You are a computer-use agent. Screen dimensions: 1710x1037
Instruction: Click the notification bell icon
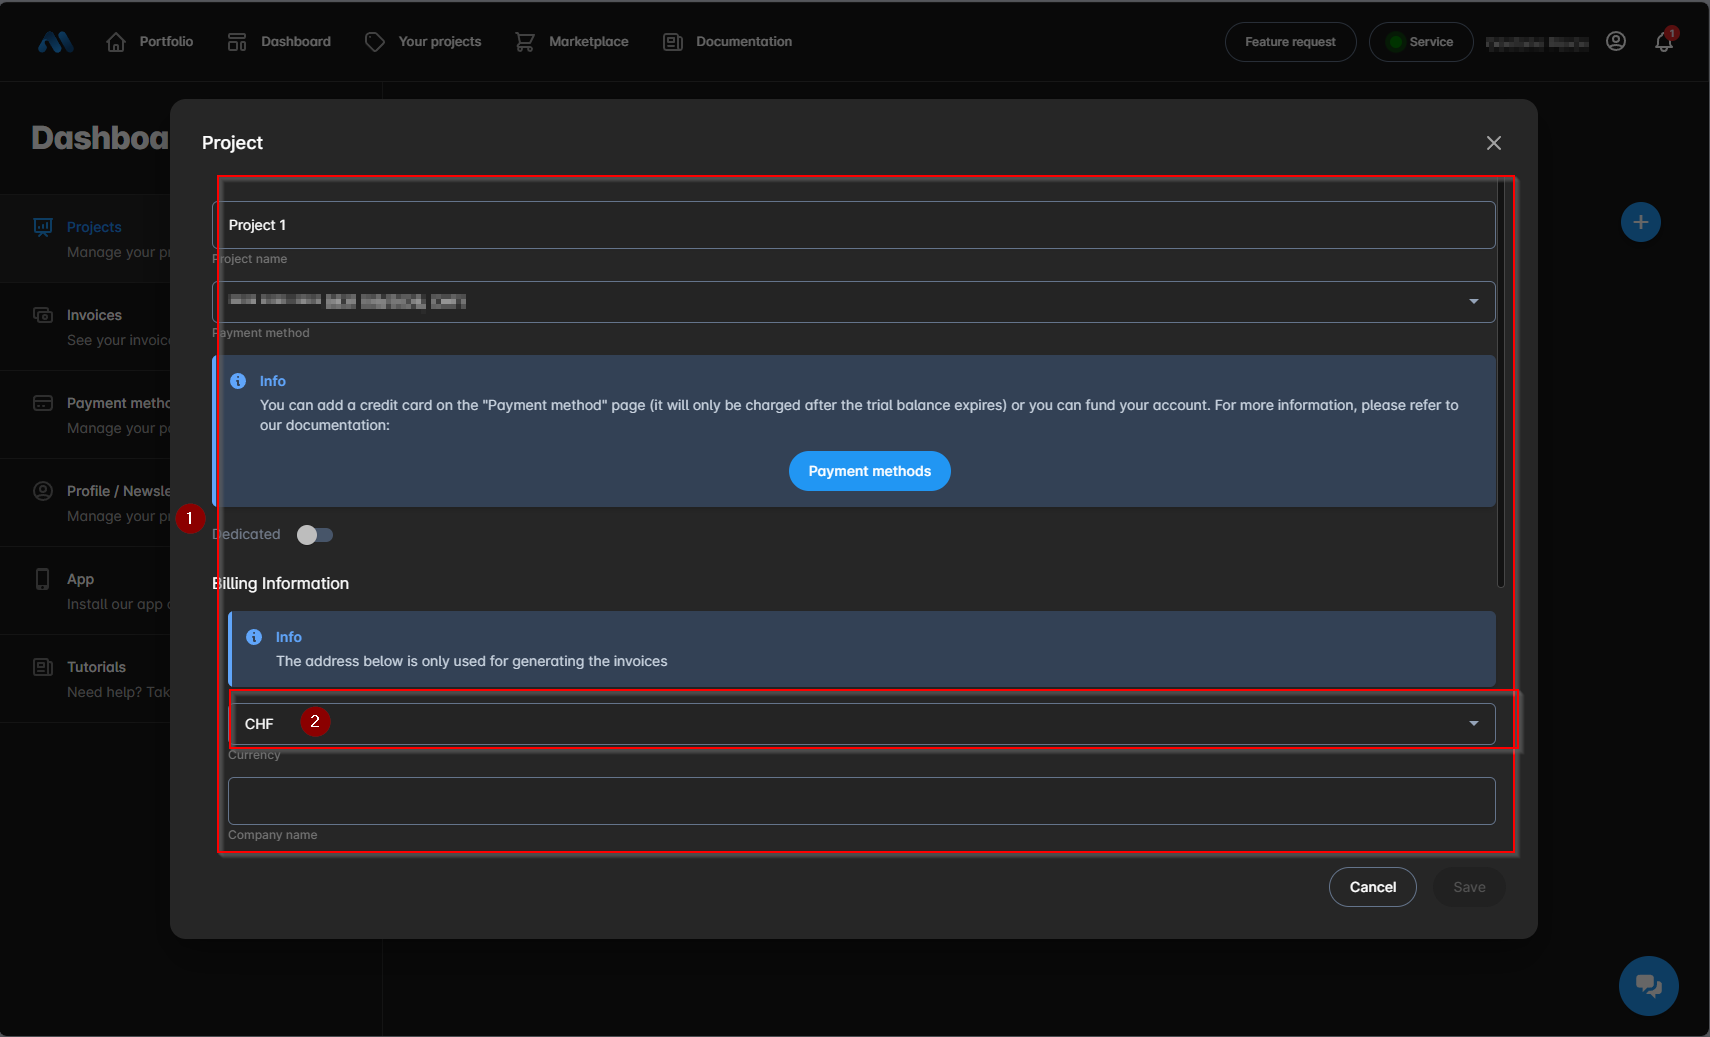pyautogui.click(x=1663, y=42)
